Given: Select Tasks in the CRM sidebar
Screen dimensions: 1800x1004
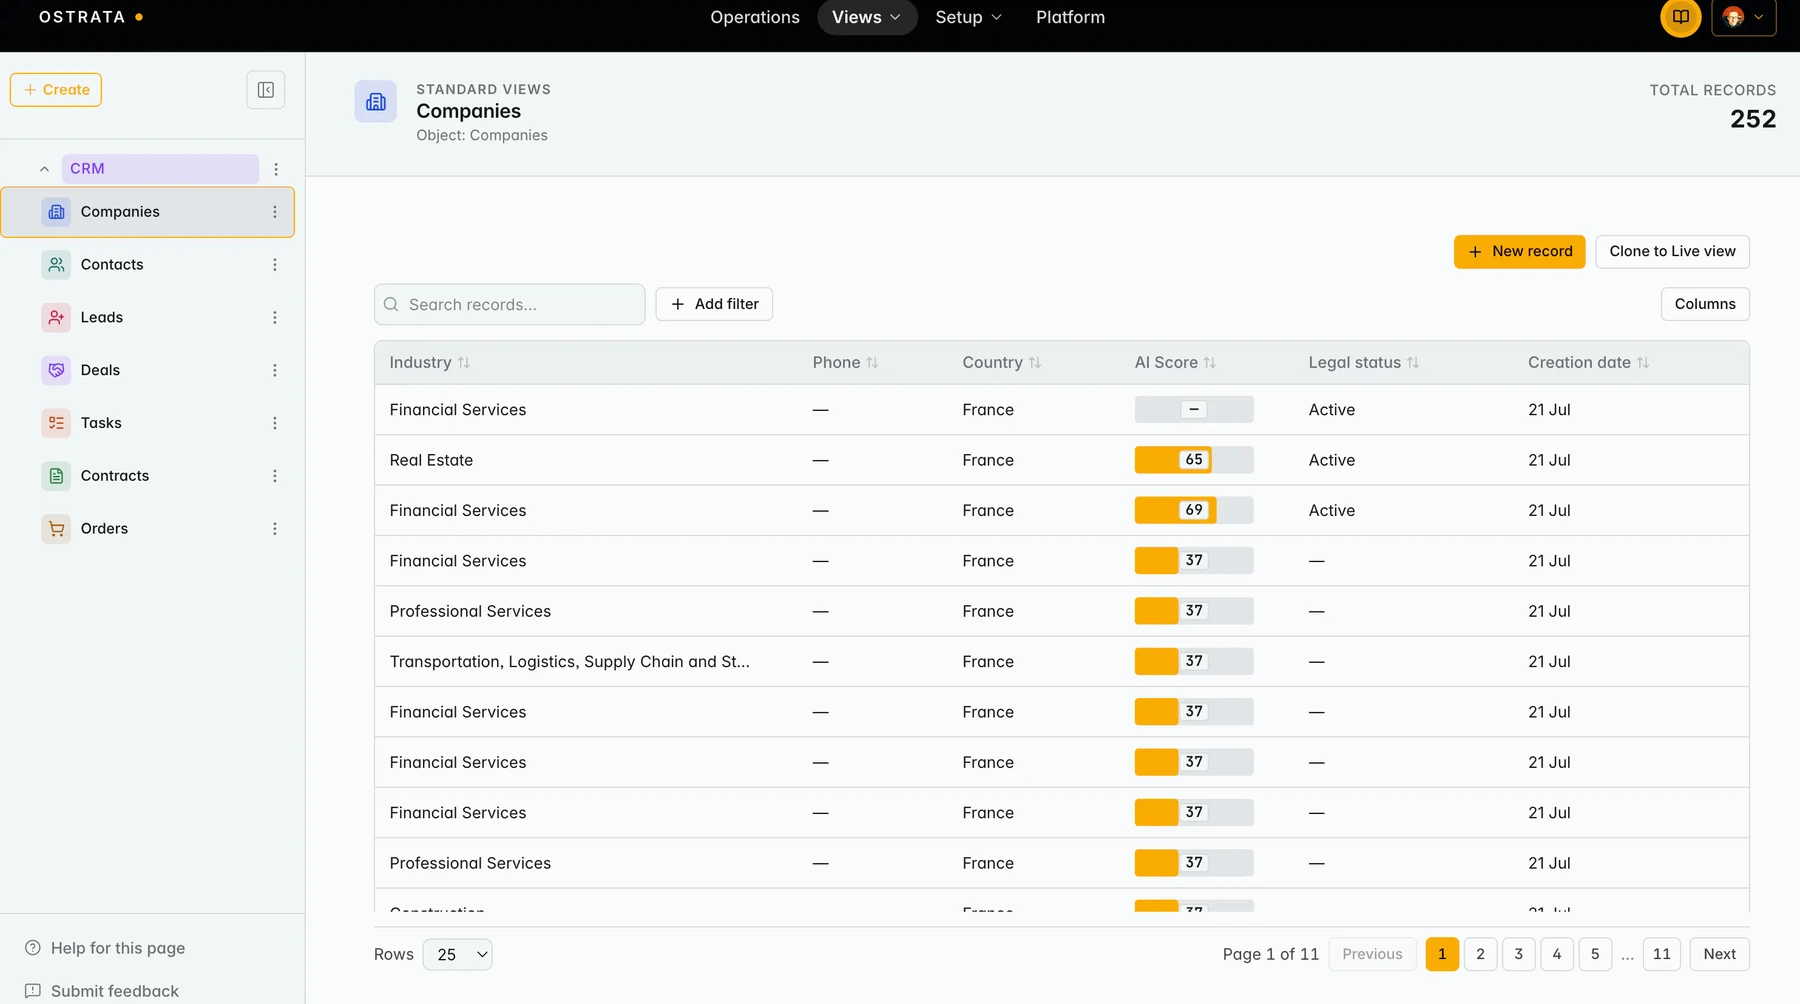Looking at the screenshot, I should pyautogui.click(x=148, y=423).
